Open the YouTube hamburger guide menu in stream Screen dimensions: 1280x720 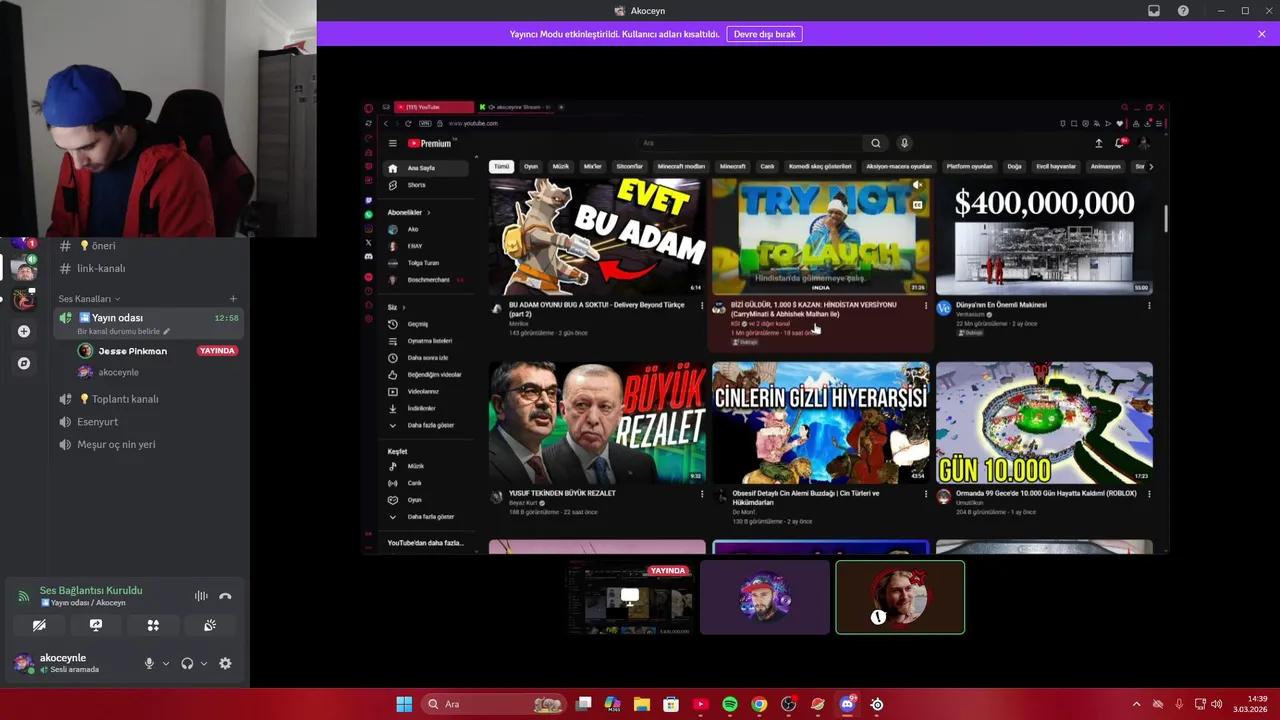pos(392,143)
